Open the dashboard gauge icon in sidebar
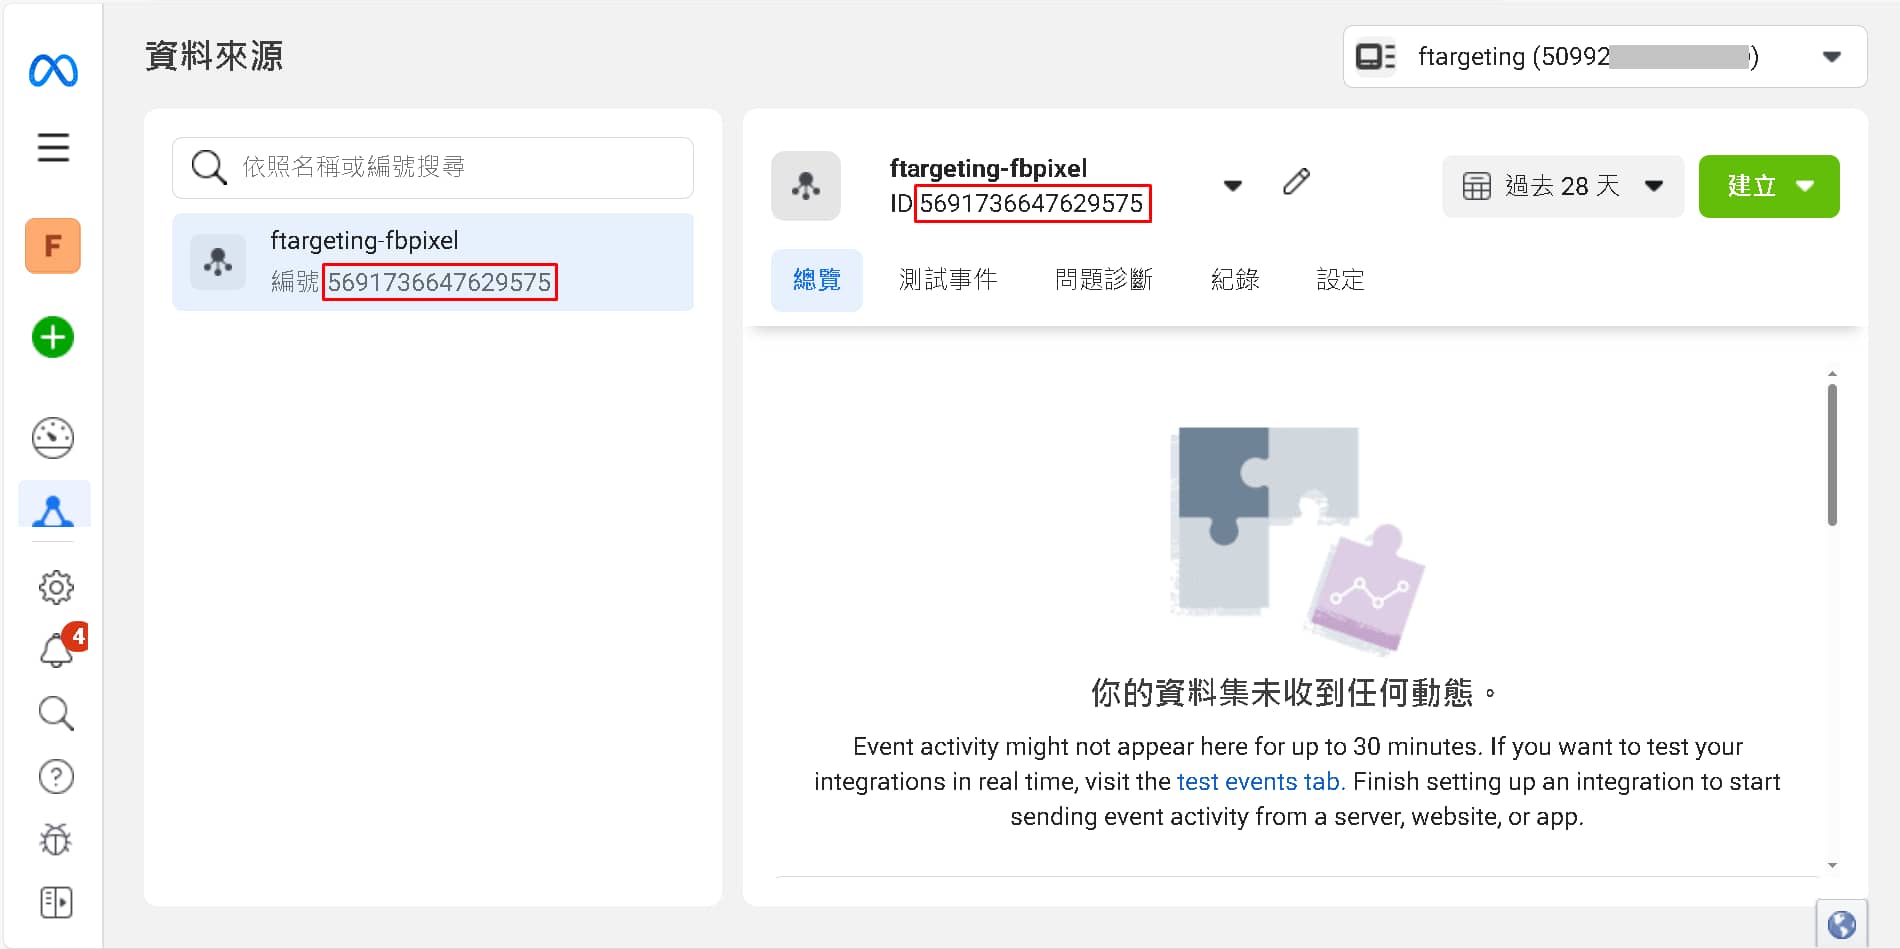The width and height of the screenshot is (1900, 949). [53, 438]
